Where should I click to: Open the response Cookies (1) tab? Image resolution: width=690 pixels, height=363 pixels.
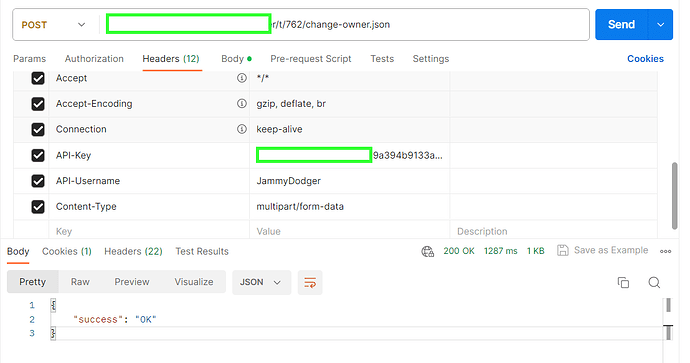[x=66, y=251]
